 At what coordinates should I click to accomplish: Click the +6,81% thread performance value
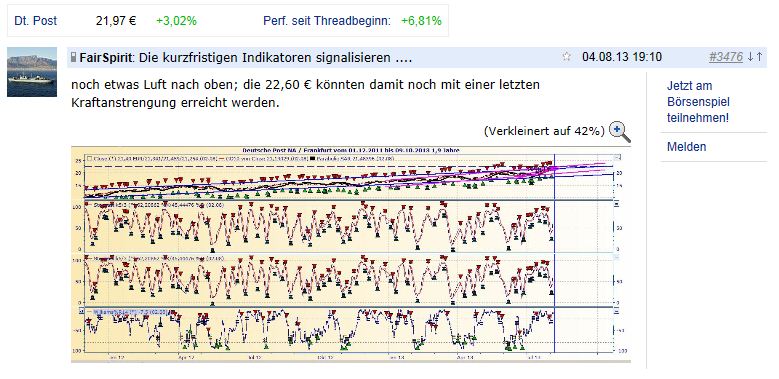pos(421,21)
